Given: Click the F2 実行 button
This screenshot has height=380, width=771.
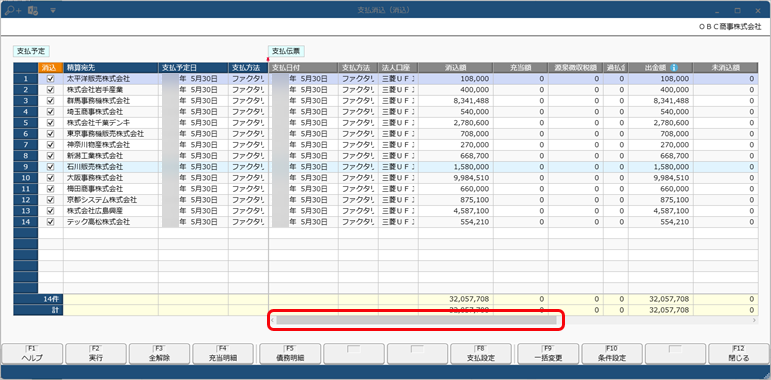Looking at the screenshot, I should 96,353.
